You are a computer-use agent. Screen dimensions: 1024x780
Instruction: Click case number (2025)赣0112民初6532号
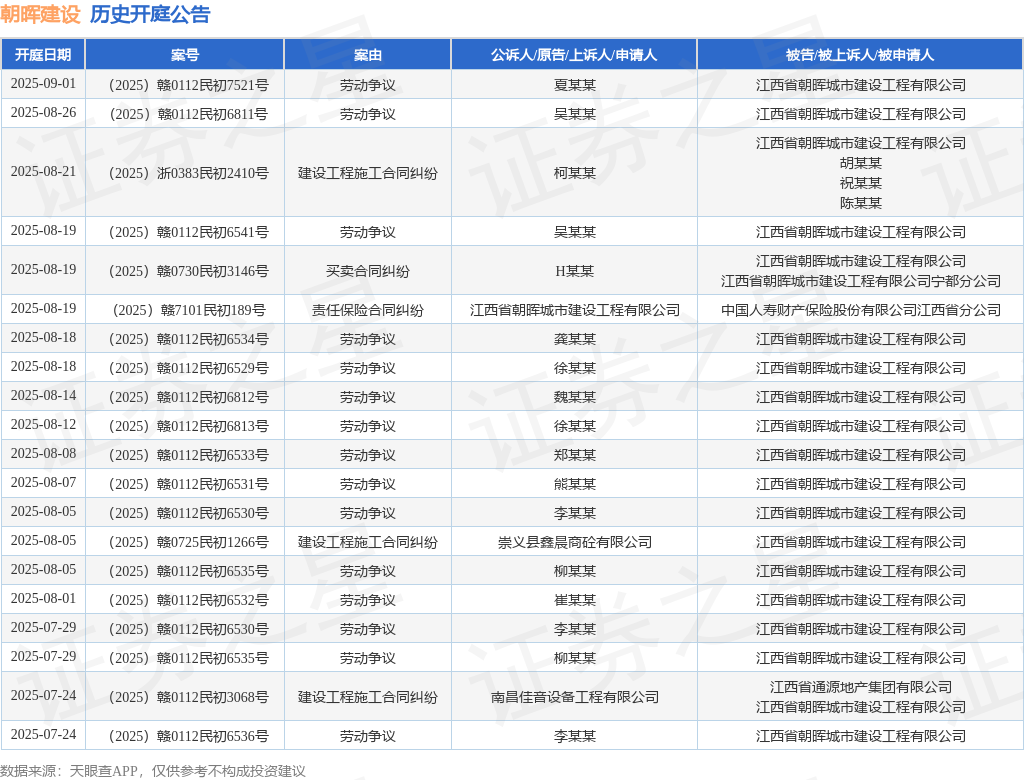[188, 600]
